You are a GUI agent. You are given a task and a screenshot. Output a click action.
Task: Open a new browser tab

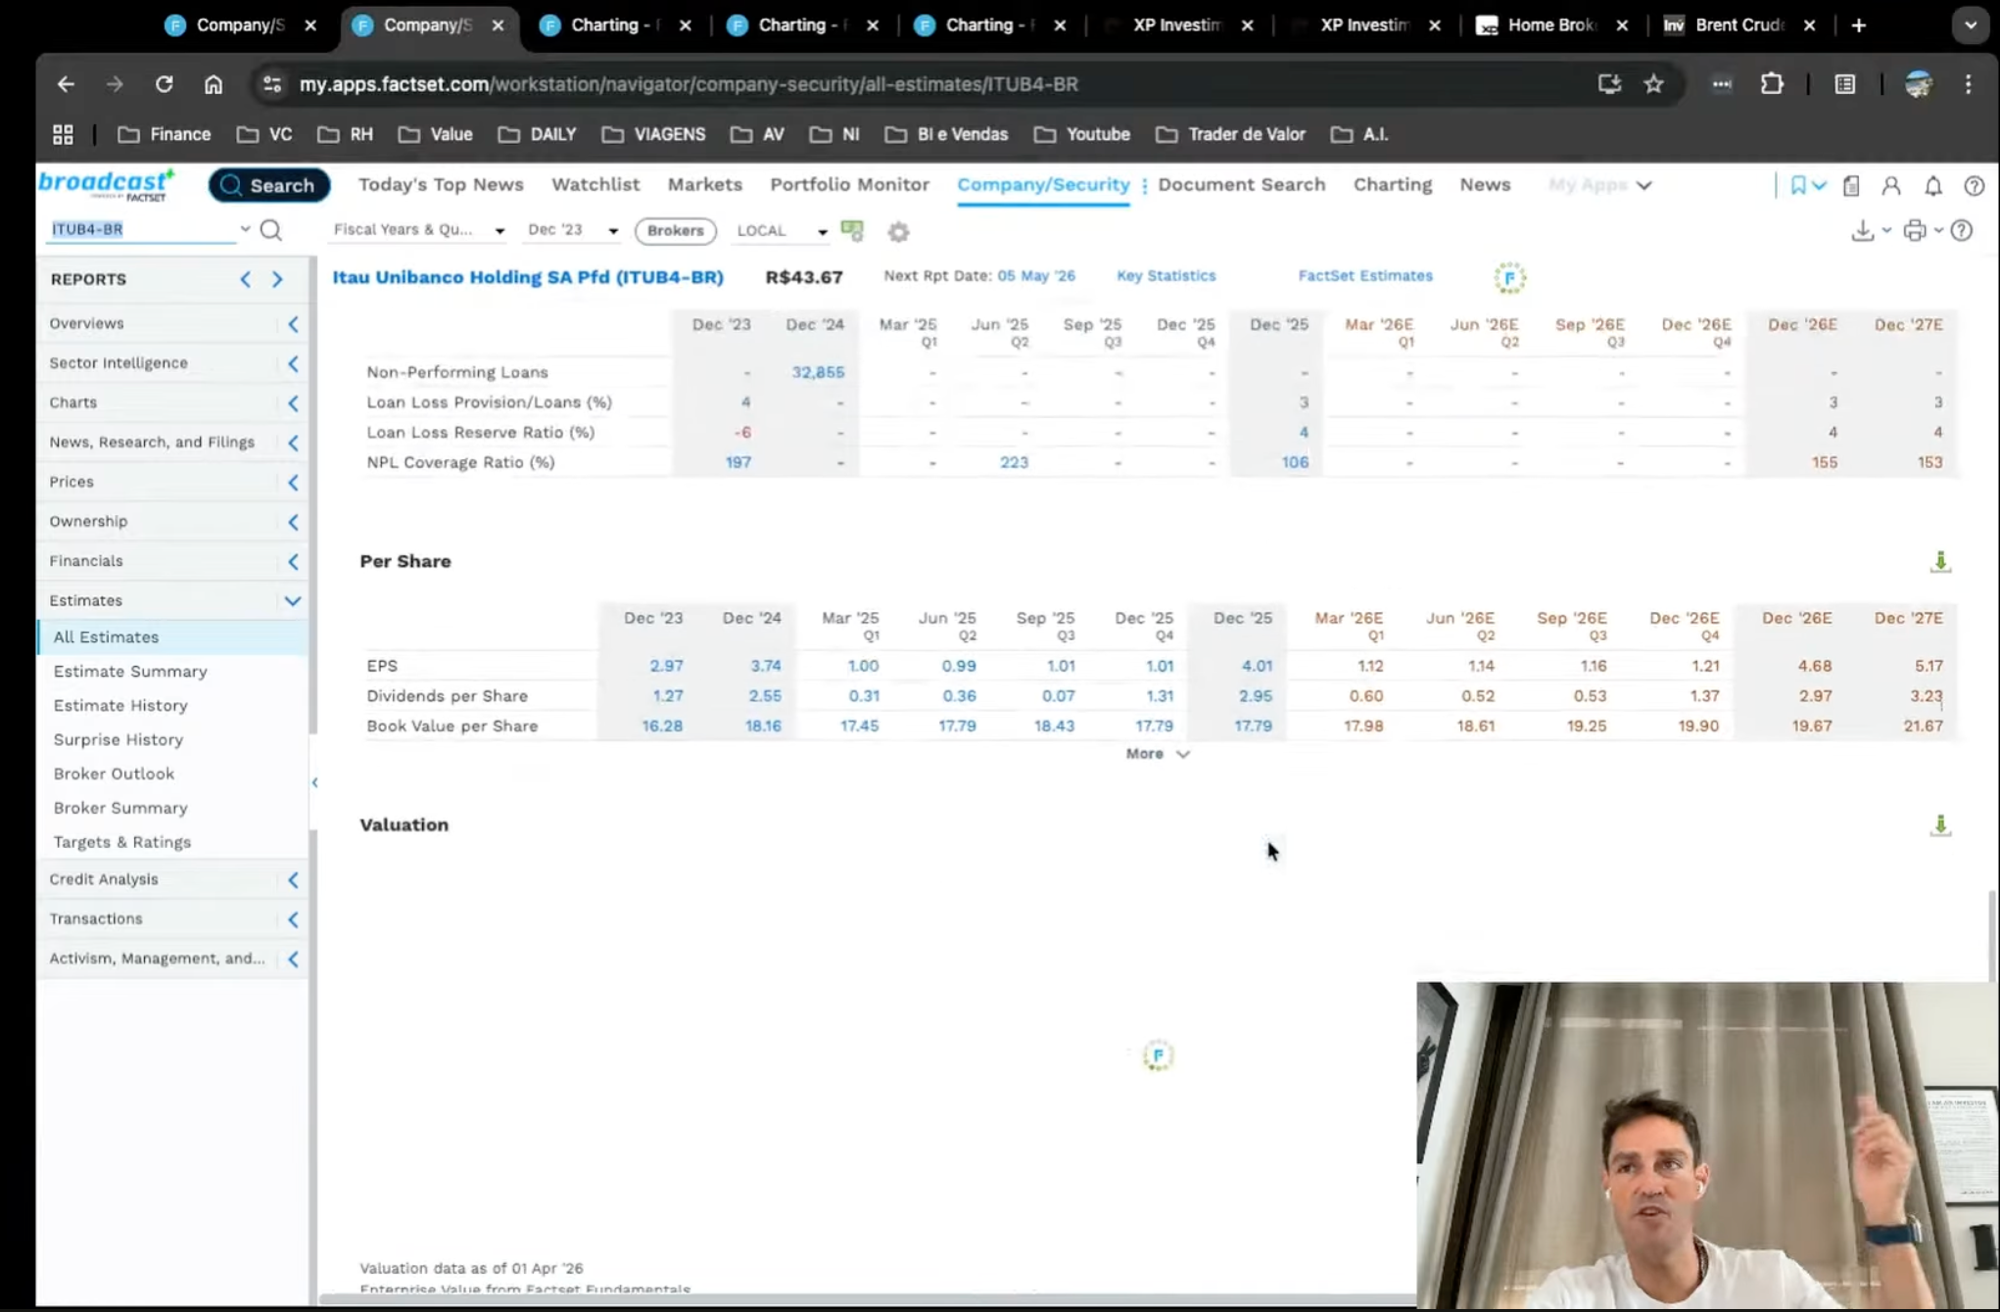pos(1858,25)
